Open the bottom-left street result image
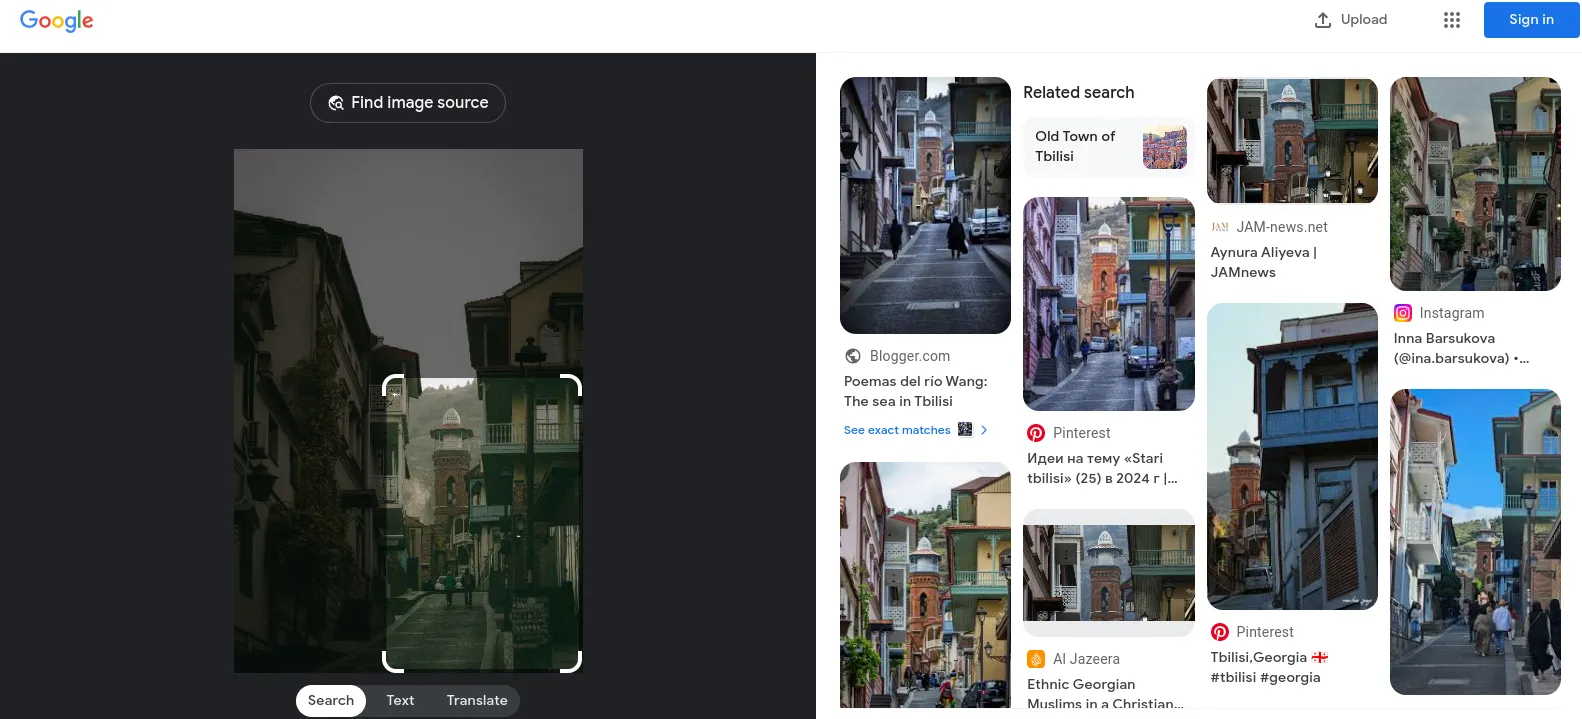The height and width of the screenshot is (719, 1582). click(x=925, y=586)
